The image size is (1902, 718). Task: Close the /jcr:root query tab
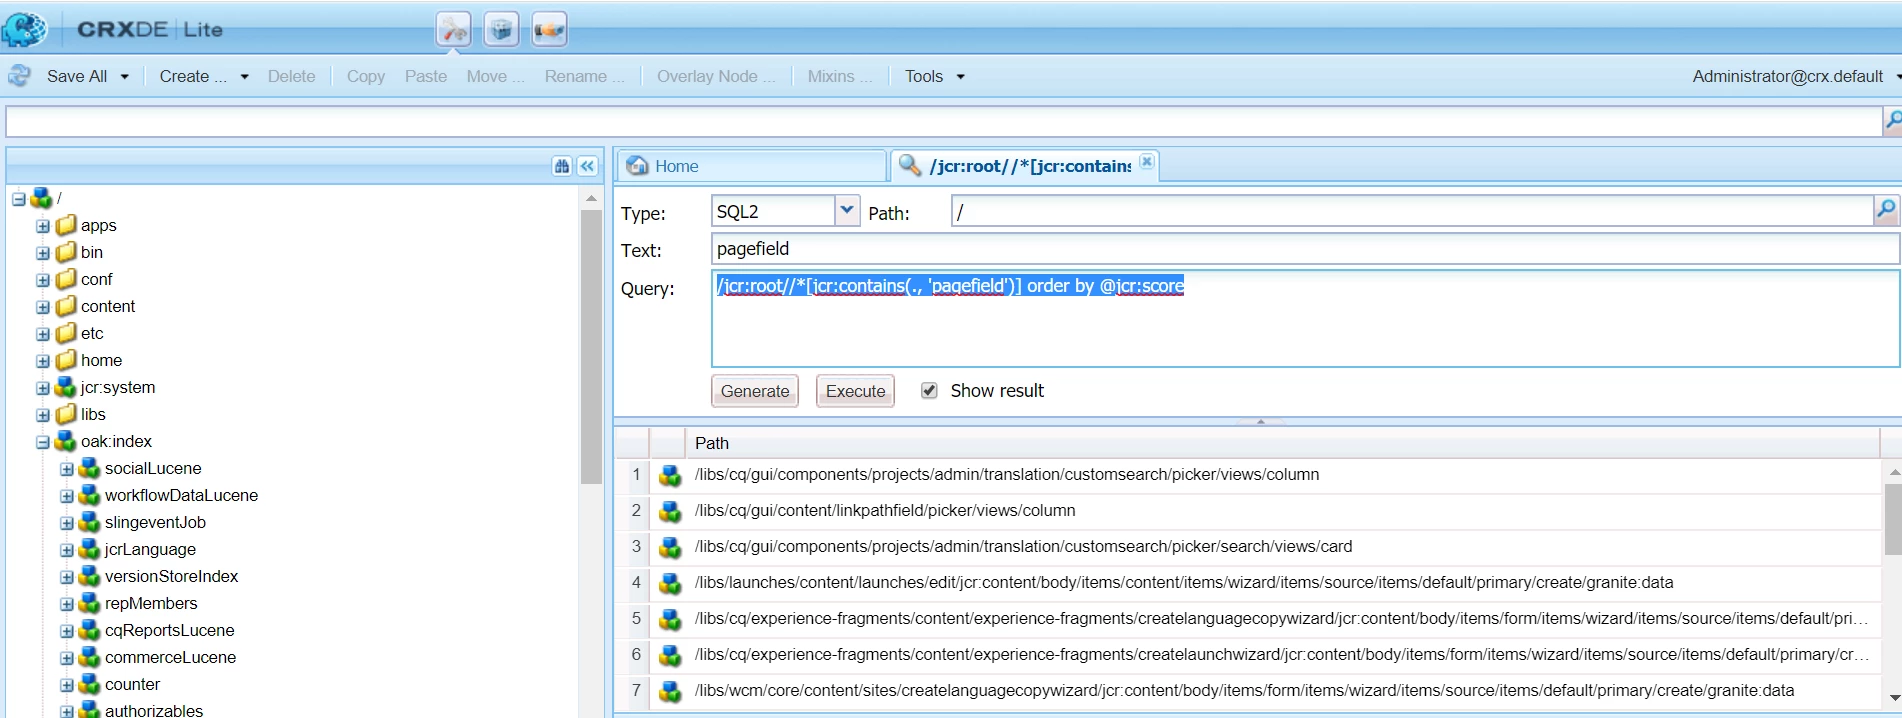[x=1147, y=162]
